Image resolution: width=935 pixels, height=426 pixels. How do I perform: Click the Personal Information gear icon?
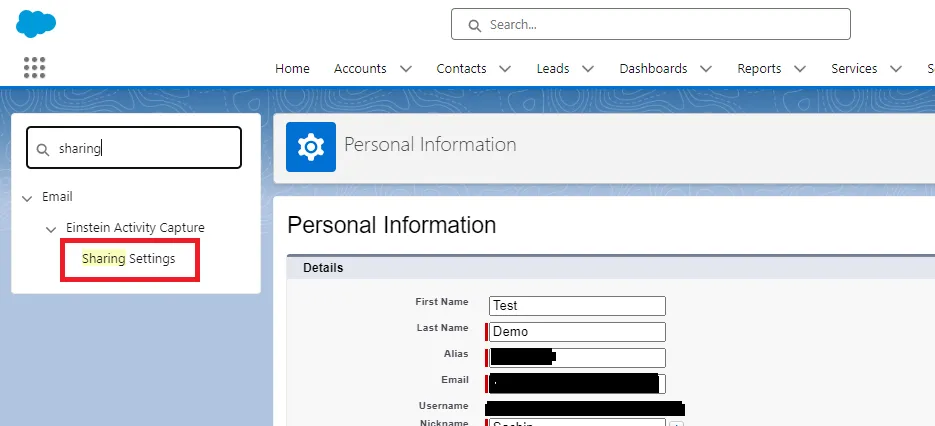pos(311,147)
